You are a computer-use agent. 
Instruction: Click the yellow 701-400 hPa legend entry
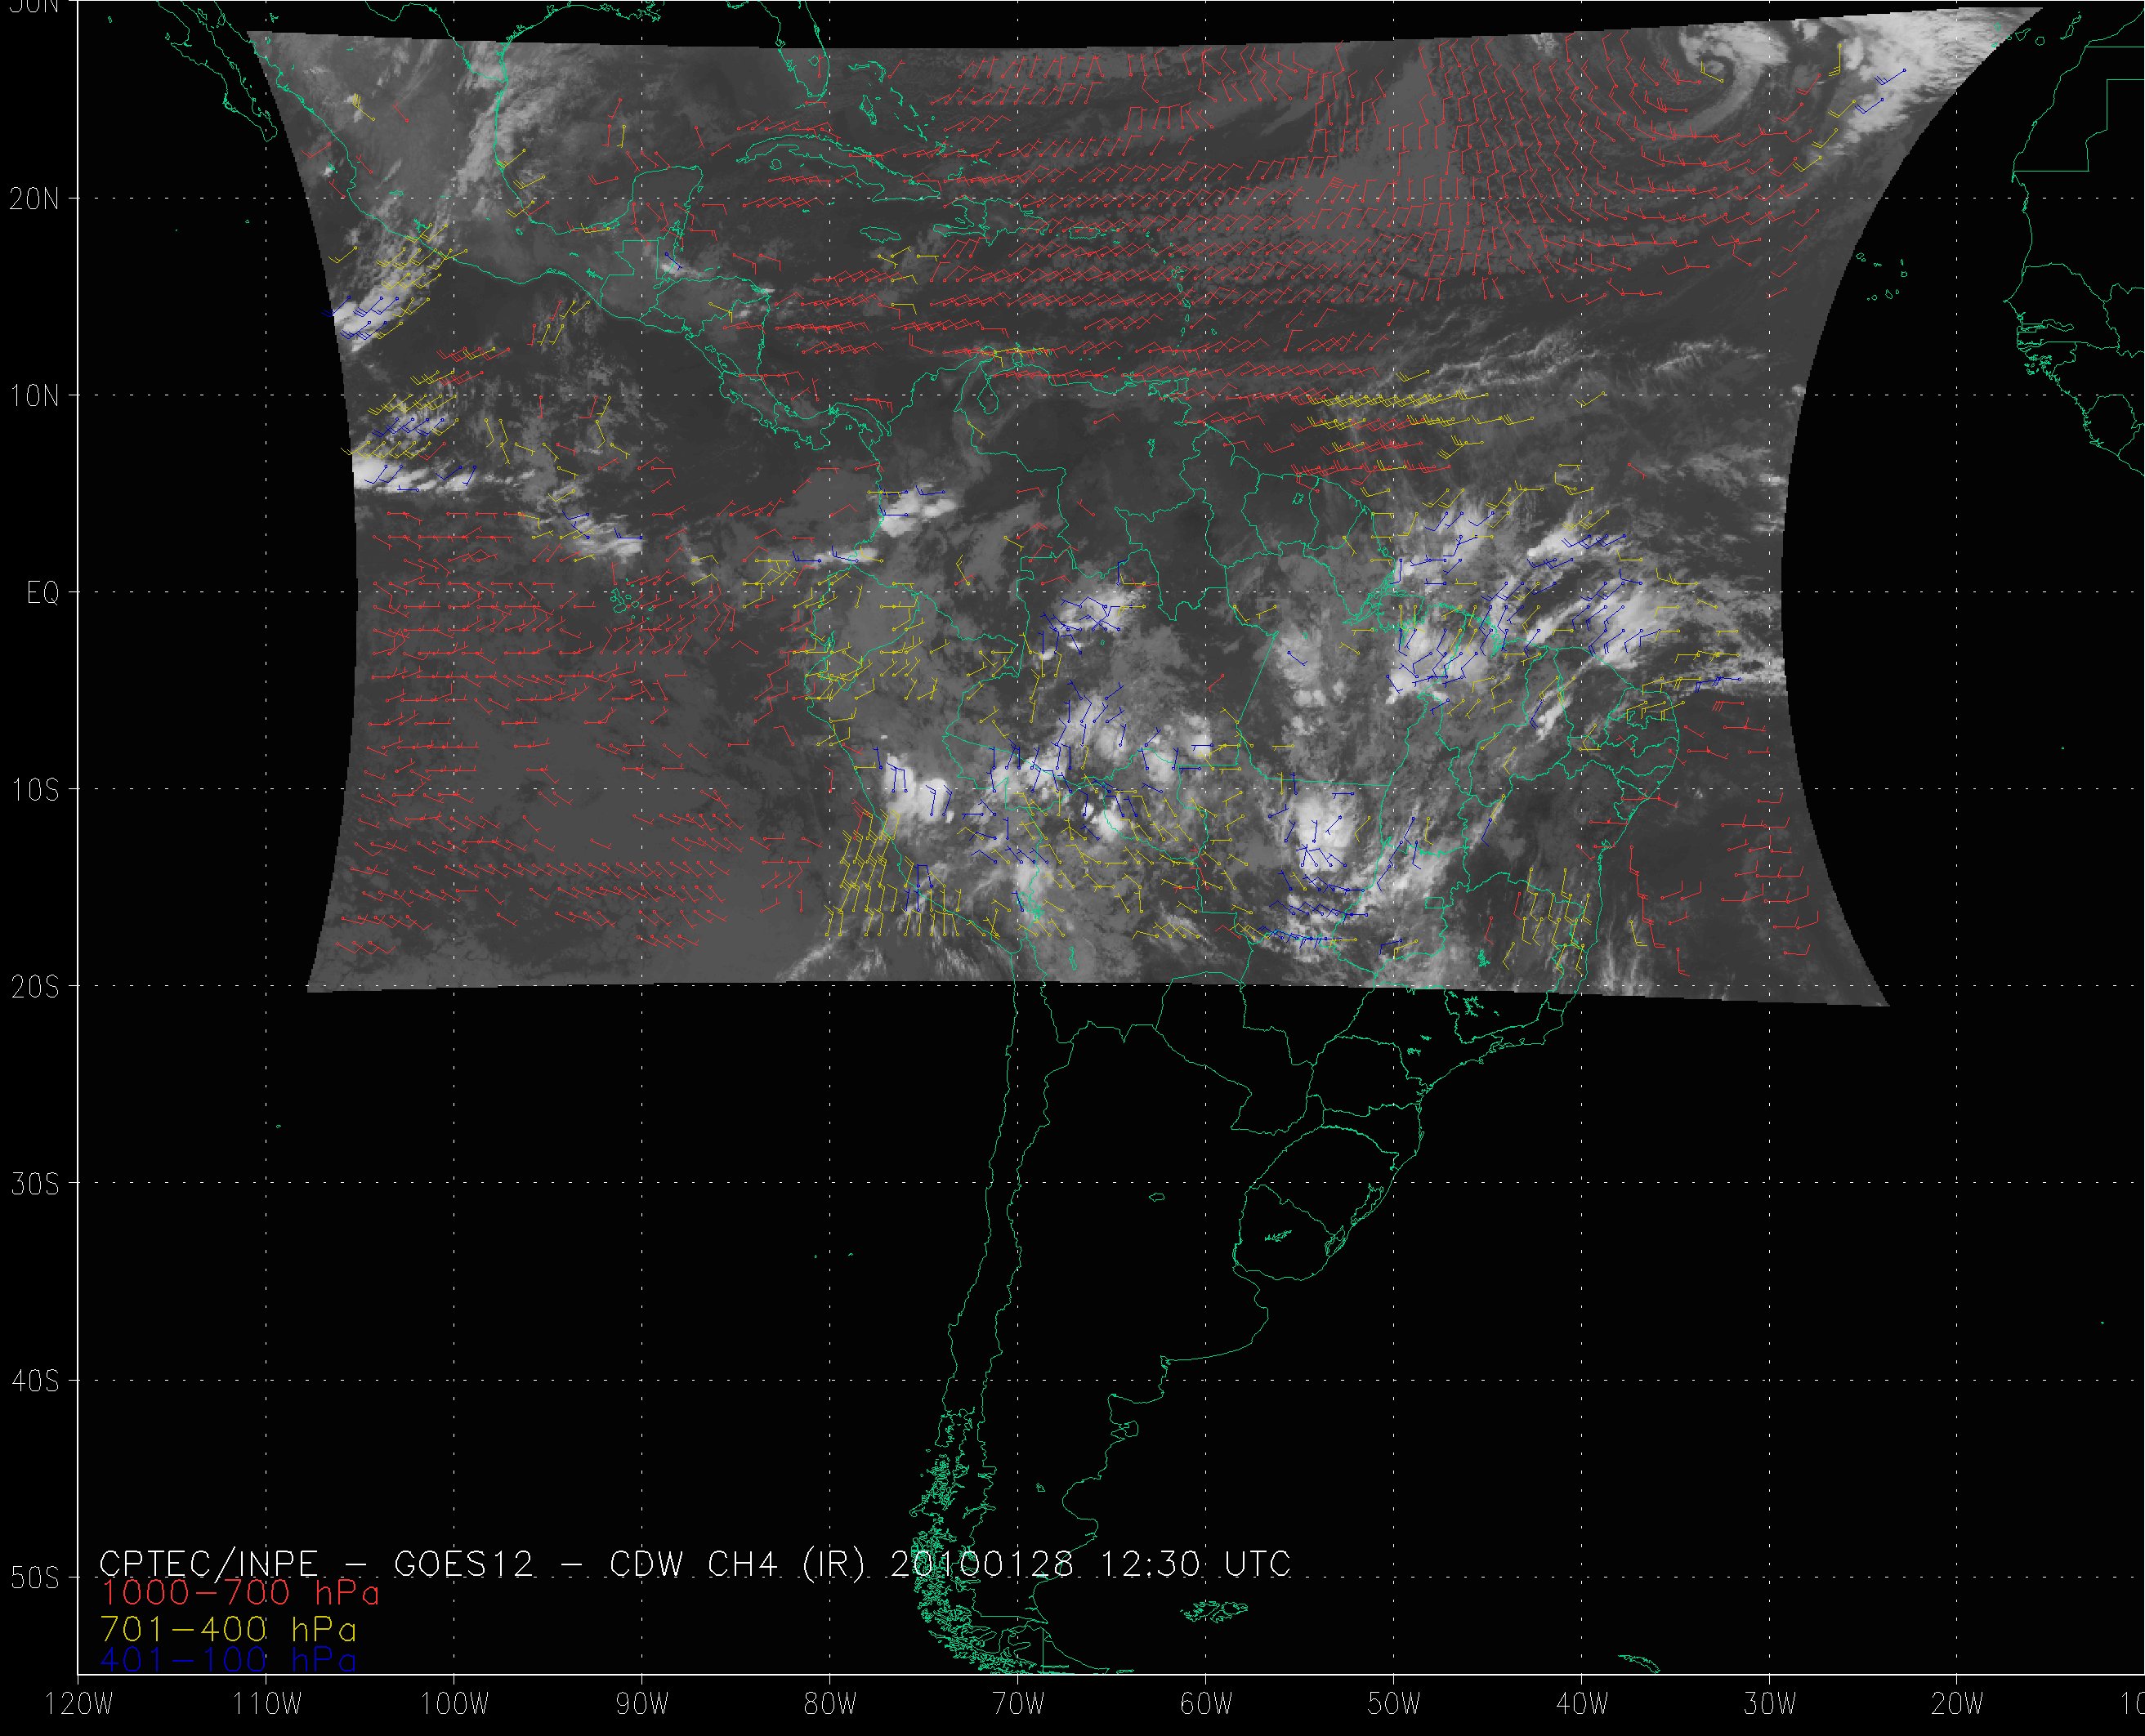pyautogui.click(x=228, y=1629)
